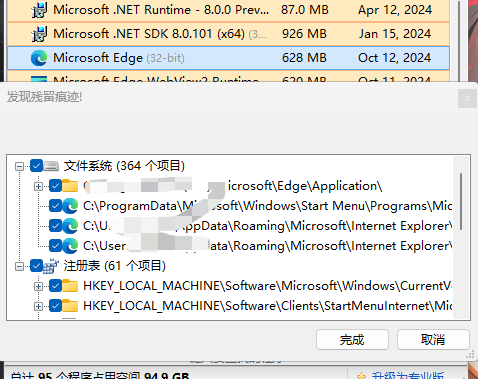The width and height of the screenshot is (478, 379).
Task: Uncheck HKEY_LOCAL_MACHINE StartMenuInternet checkbox
Action: (x=55, y=306)
